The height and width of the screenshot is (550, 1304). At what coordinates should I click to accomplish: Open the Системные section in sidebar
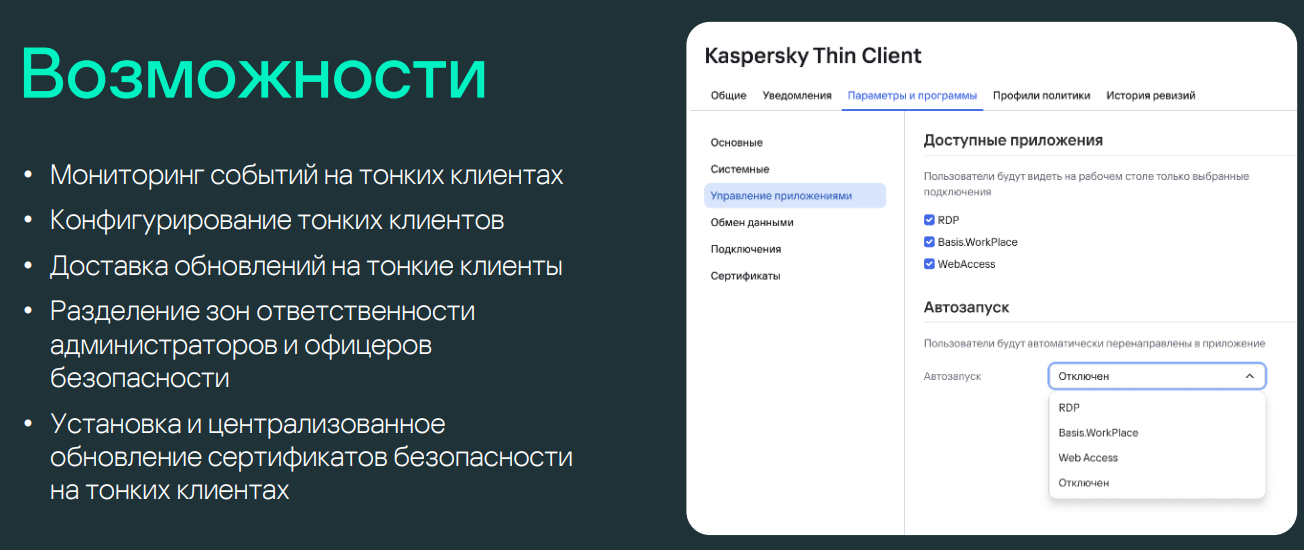point(740,169)
